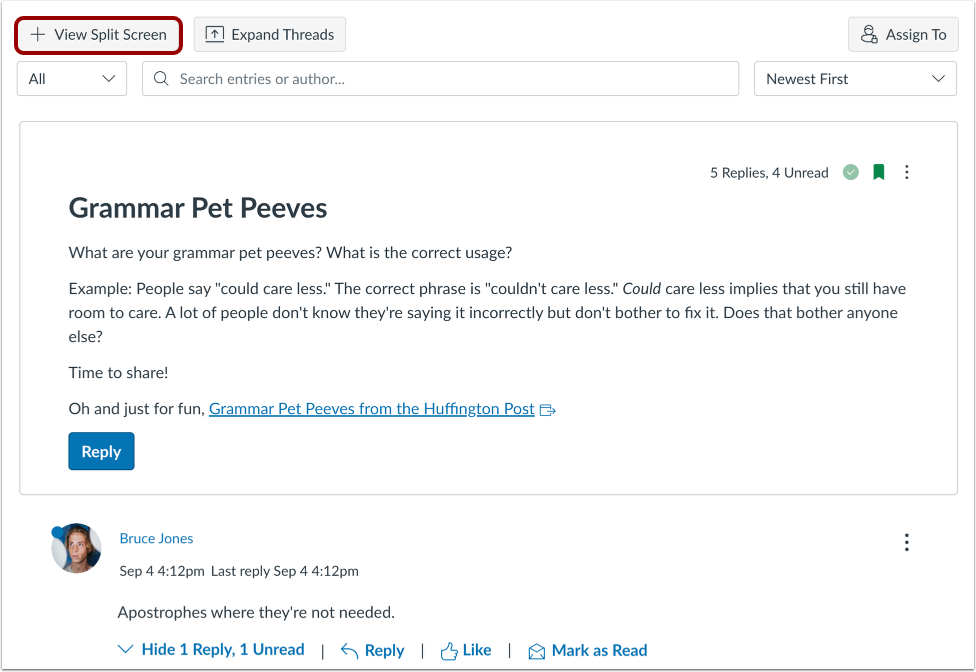Open the Huffington Post grammar article link

tap(371, 408)
